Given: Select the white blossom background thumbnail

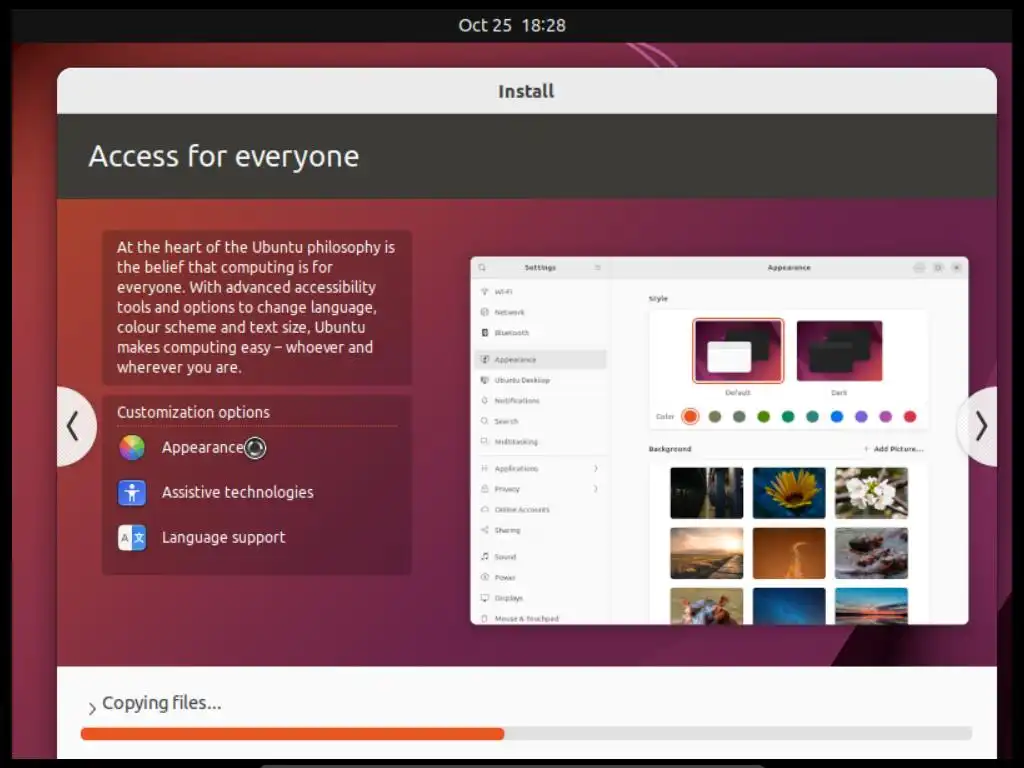Looking at the screenshot, I should pyautogui.click(x=871, y=493).
